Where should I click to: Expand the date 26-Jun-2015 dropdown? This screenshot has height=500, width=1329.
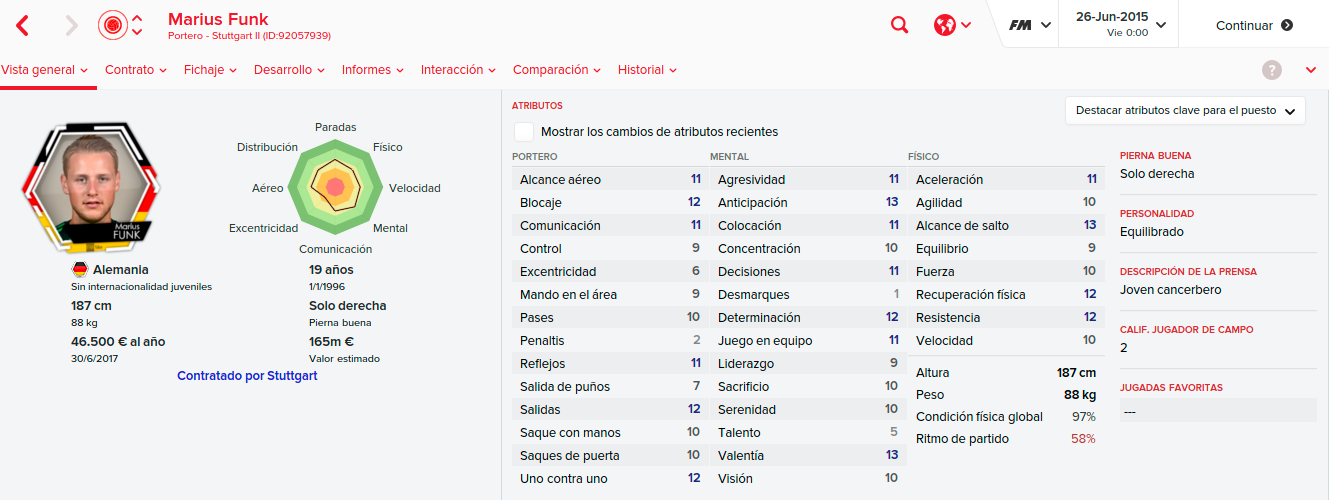coord(1118,25)
